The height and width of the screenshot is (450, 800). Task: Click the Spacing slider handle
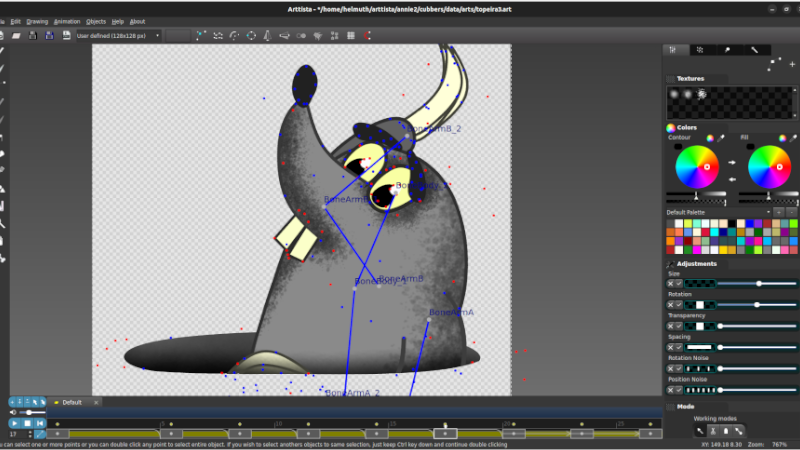tap(720, 347)
